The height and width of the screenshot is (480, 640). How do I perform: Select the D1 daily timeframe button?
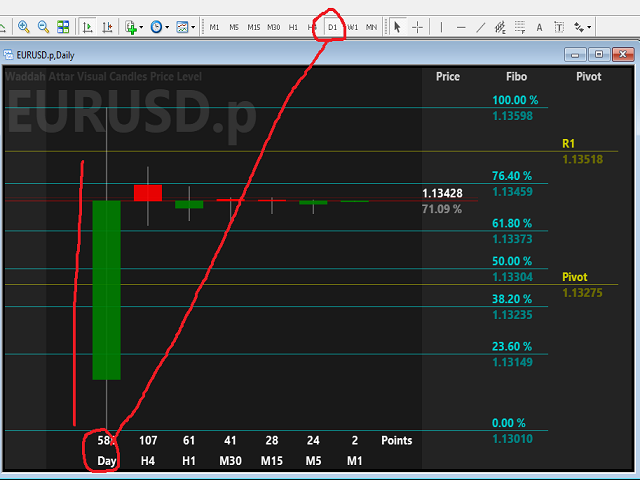tap(333, 27)
